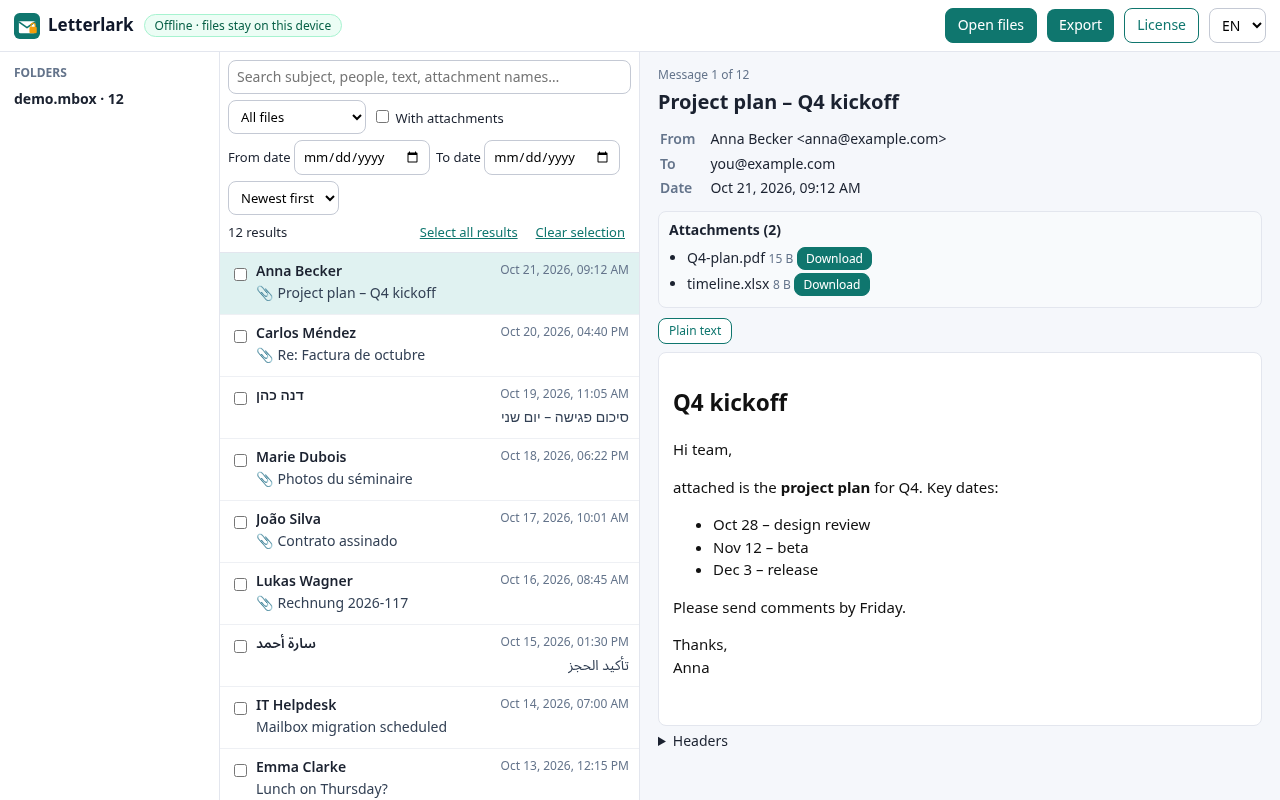
Task: Check the box for Carlos Méndez's message
Action: (240, 336)
